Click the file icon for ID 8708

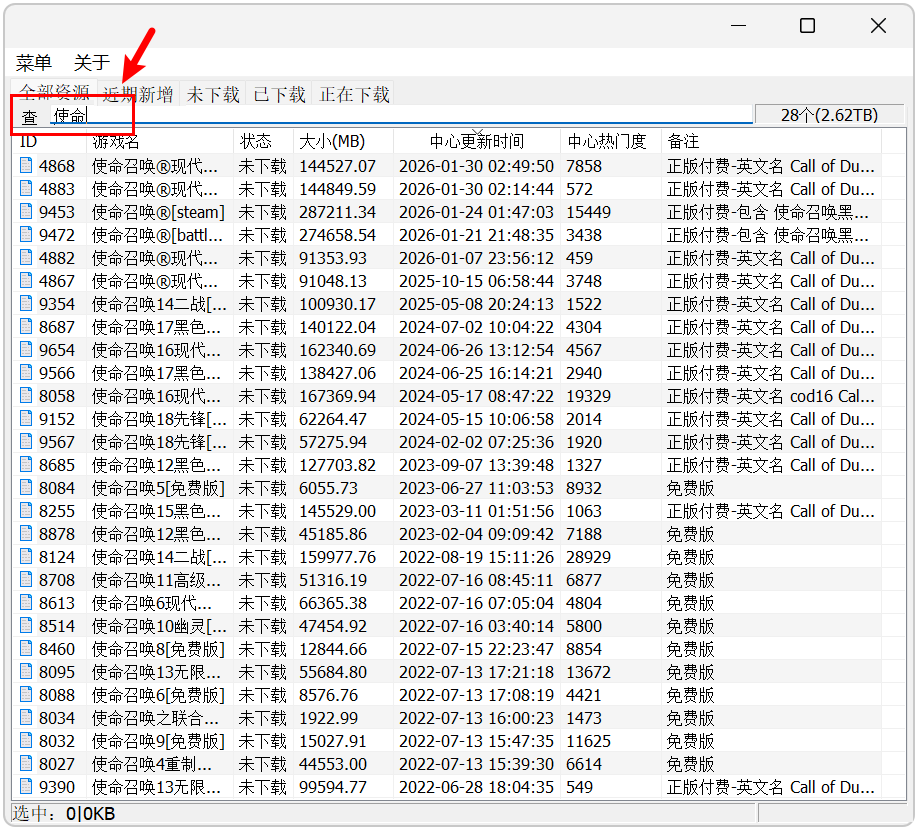coord(26,580)
